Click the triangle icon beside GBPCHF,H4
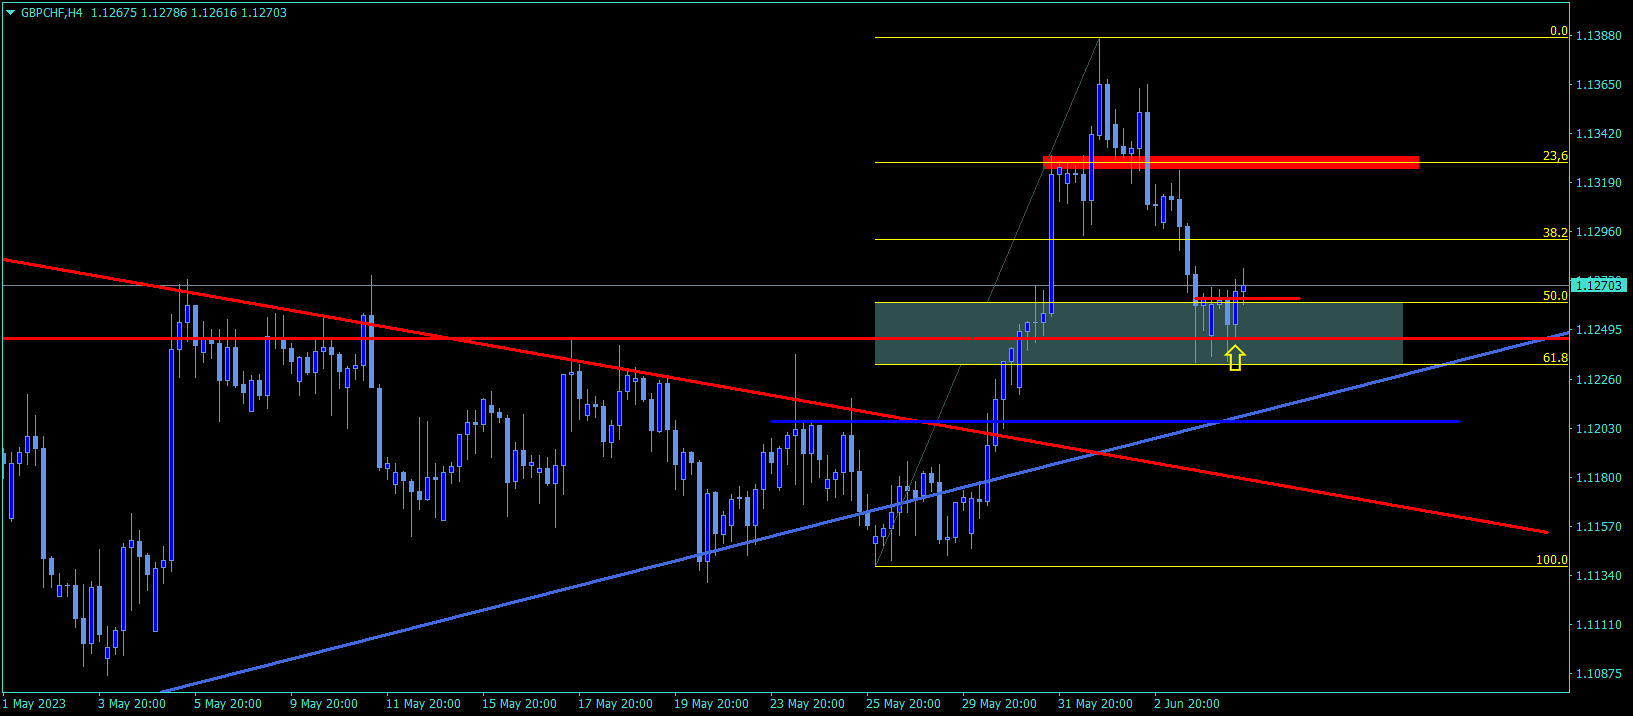Screen dimensions: 1633x716 11,13
